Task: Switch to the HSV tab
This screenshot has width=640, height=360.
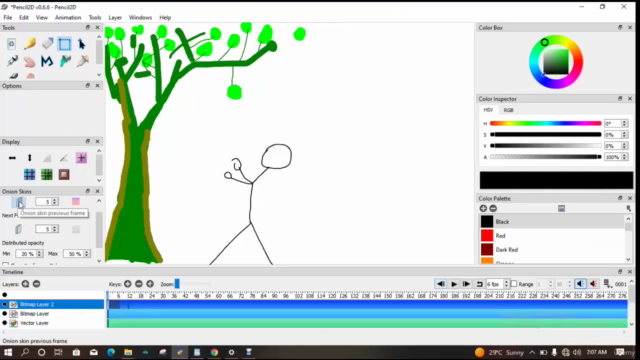Action: (x=489, y=110)
